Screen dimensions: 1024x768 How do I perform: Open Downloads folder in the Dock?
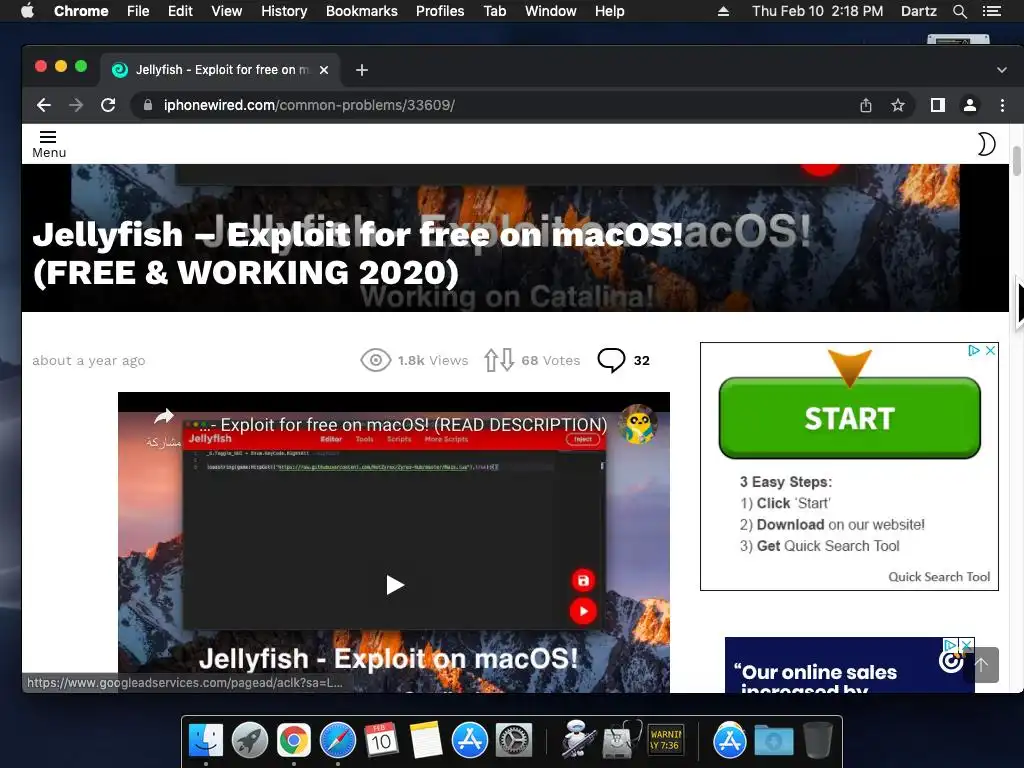pos(774,741)
